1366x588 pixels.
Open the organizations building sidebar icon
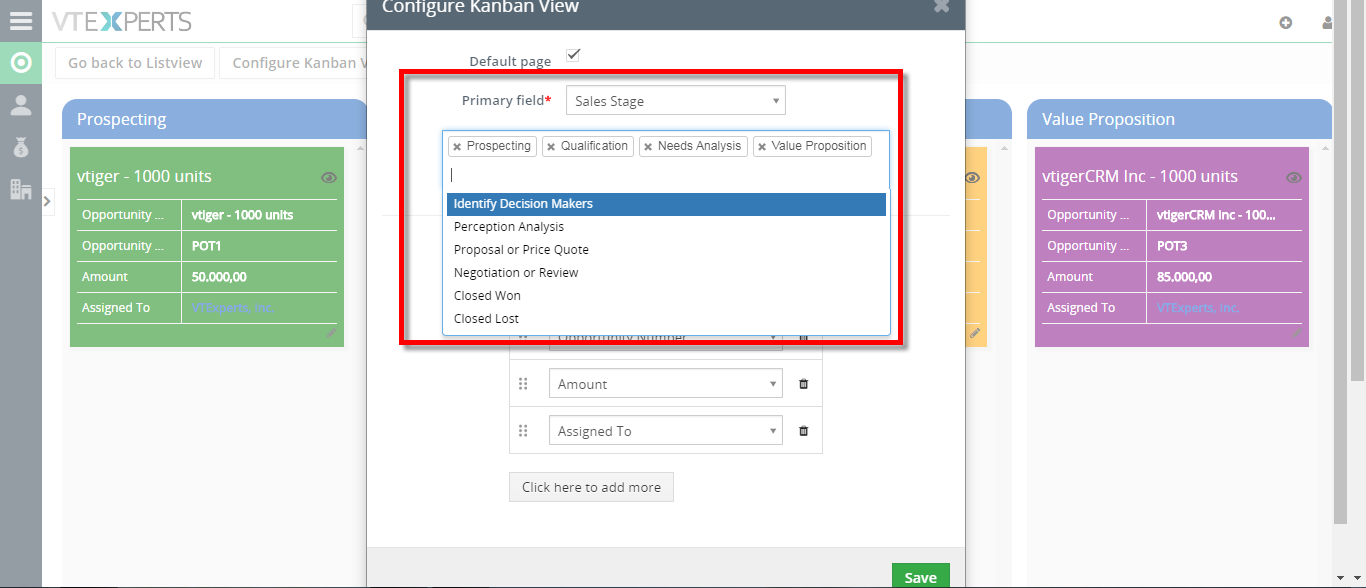coord(20,188)
